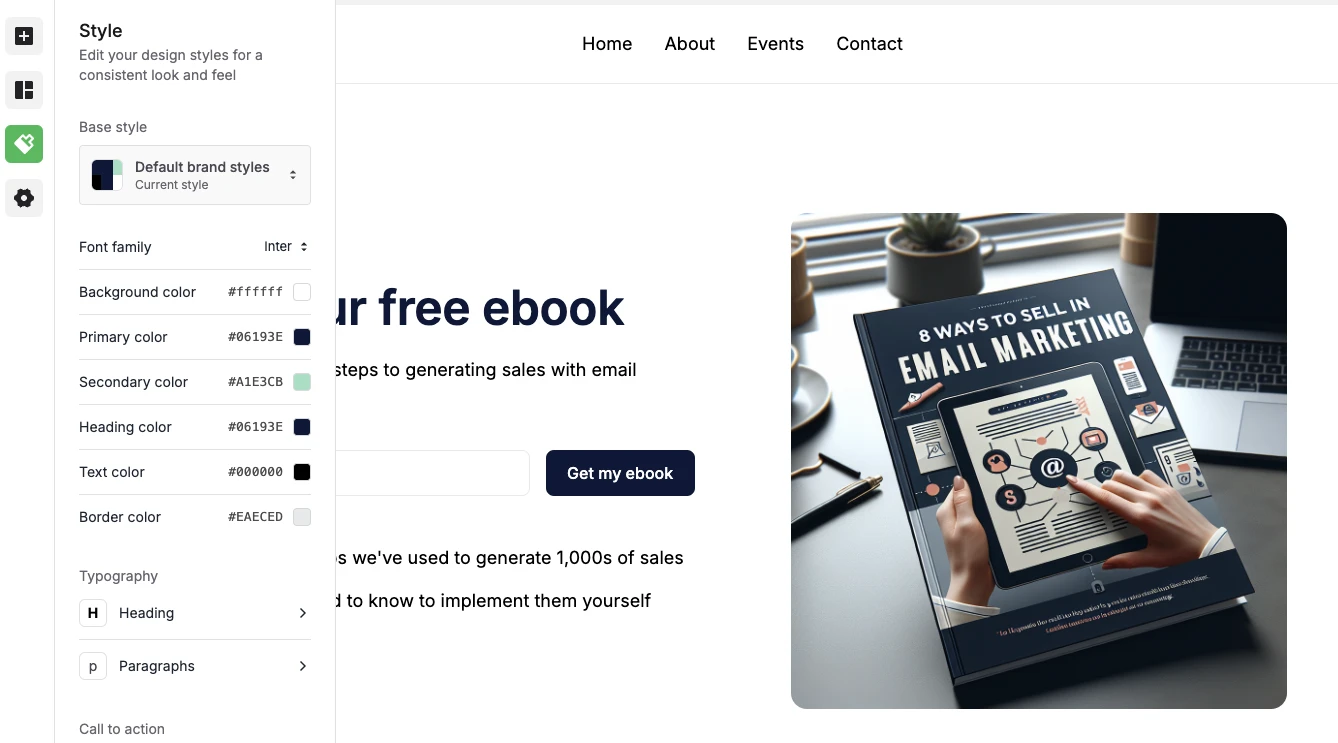The height and width of the screenshot is (743, 1338).
Task: Open the Default brand styles dropdown
Action: pos(195,175)
